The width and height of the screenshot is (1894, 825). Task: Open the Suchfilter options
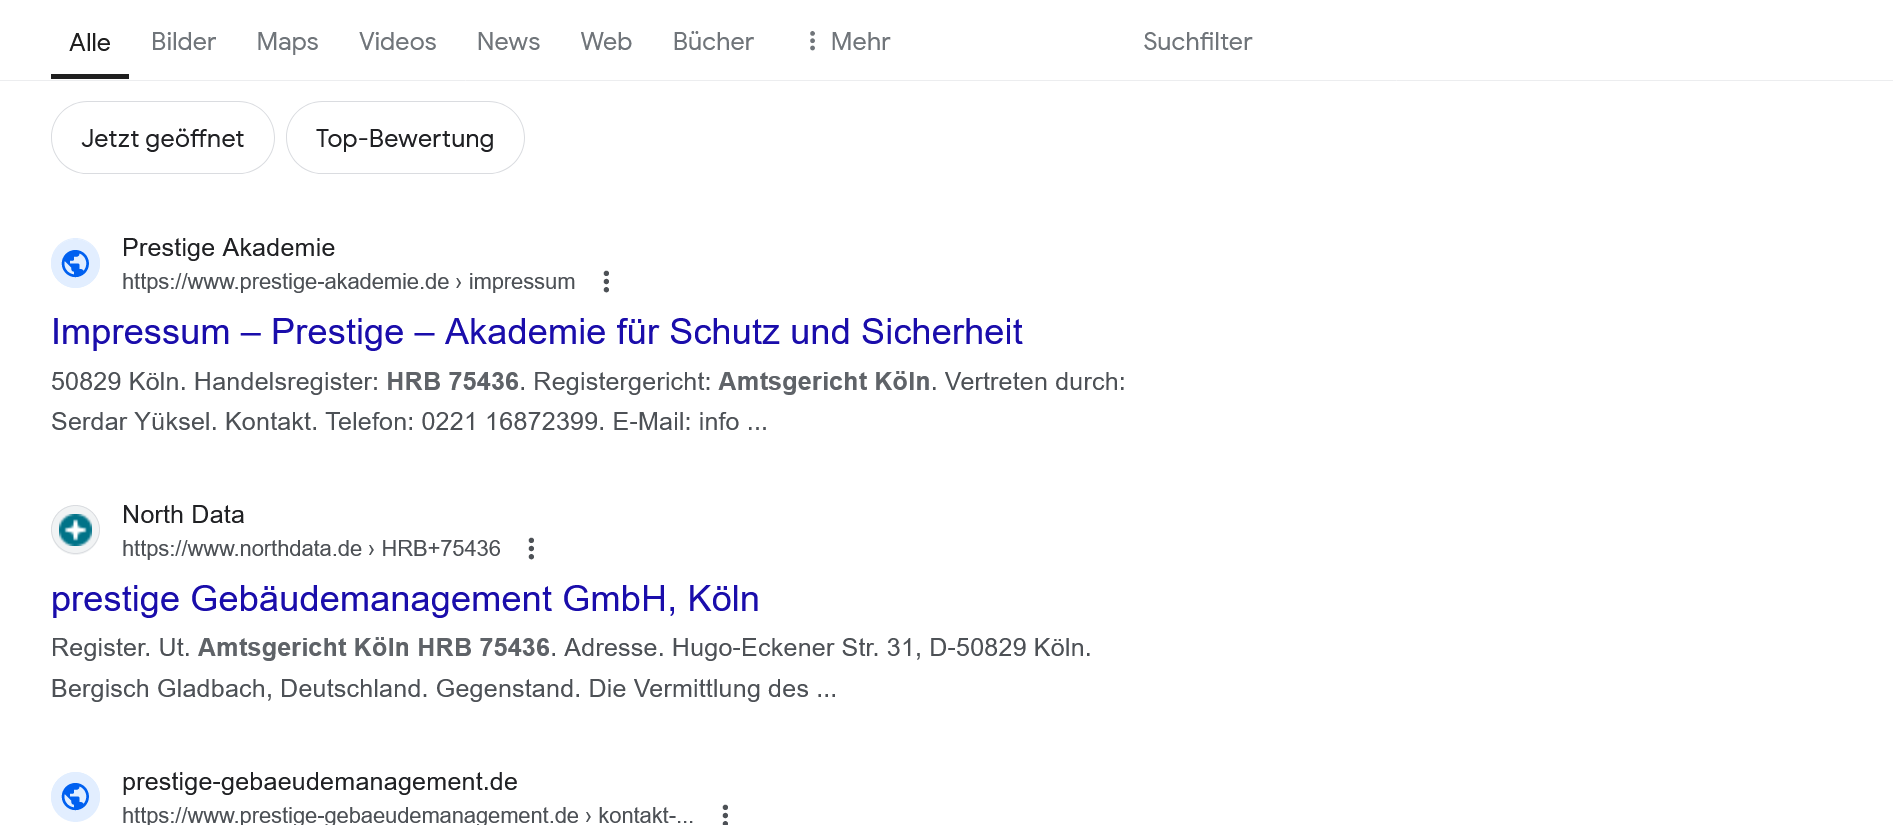1196,42
